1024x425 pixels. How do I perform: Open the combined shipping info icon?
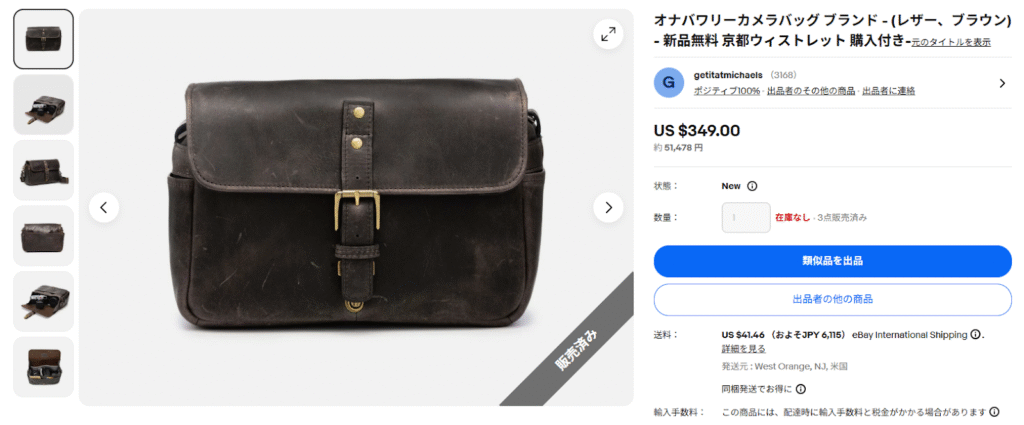(801, 389)
